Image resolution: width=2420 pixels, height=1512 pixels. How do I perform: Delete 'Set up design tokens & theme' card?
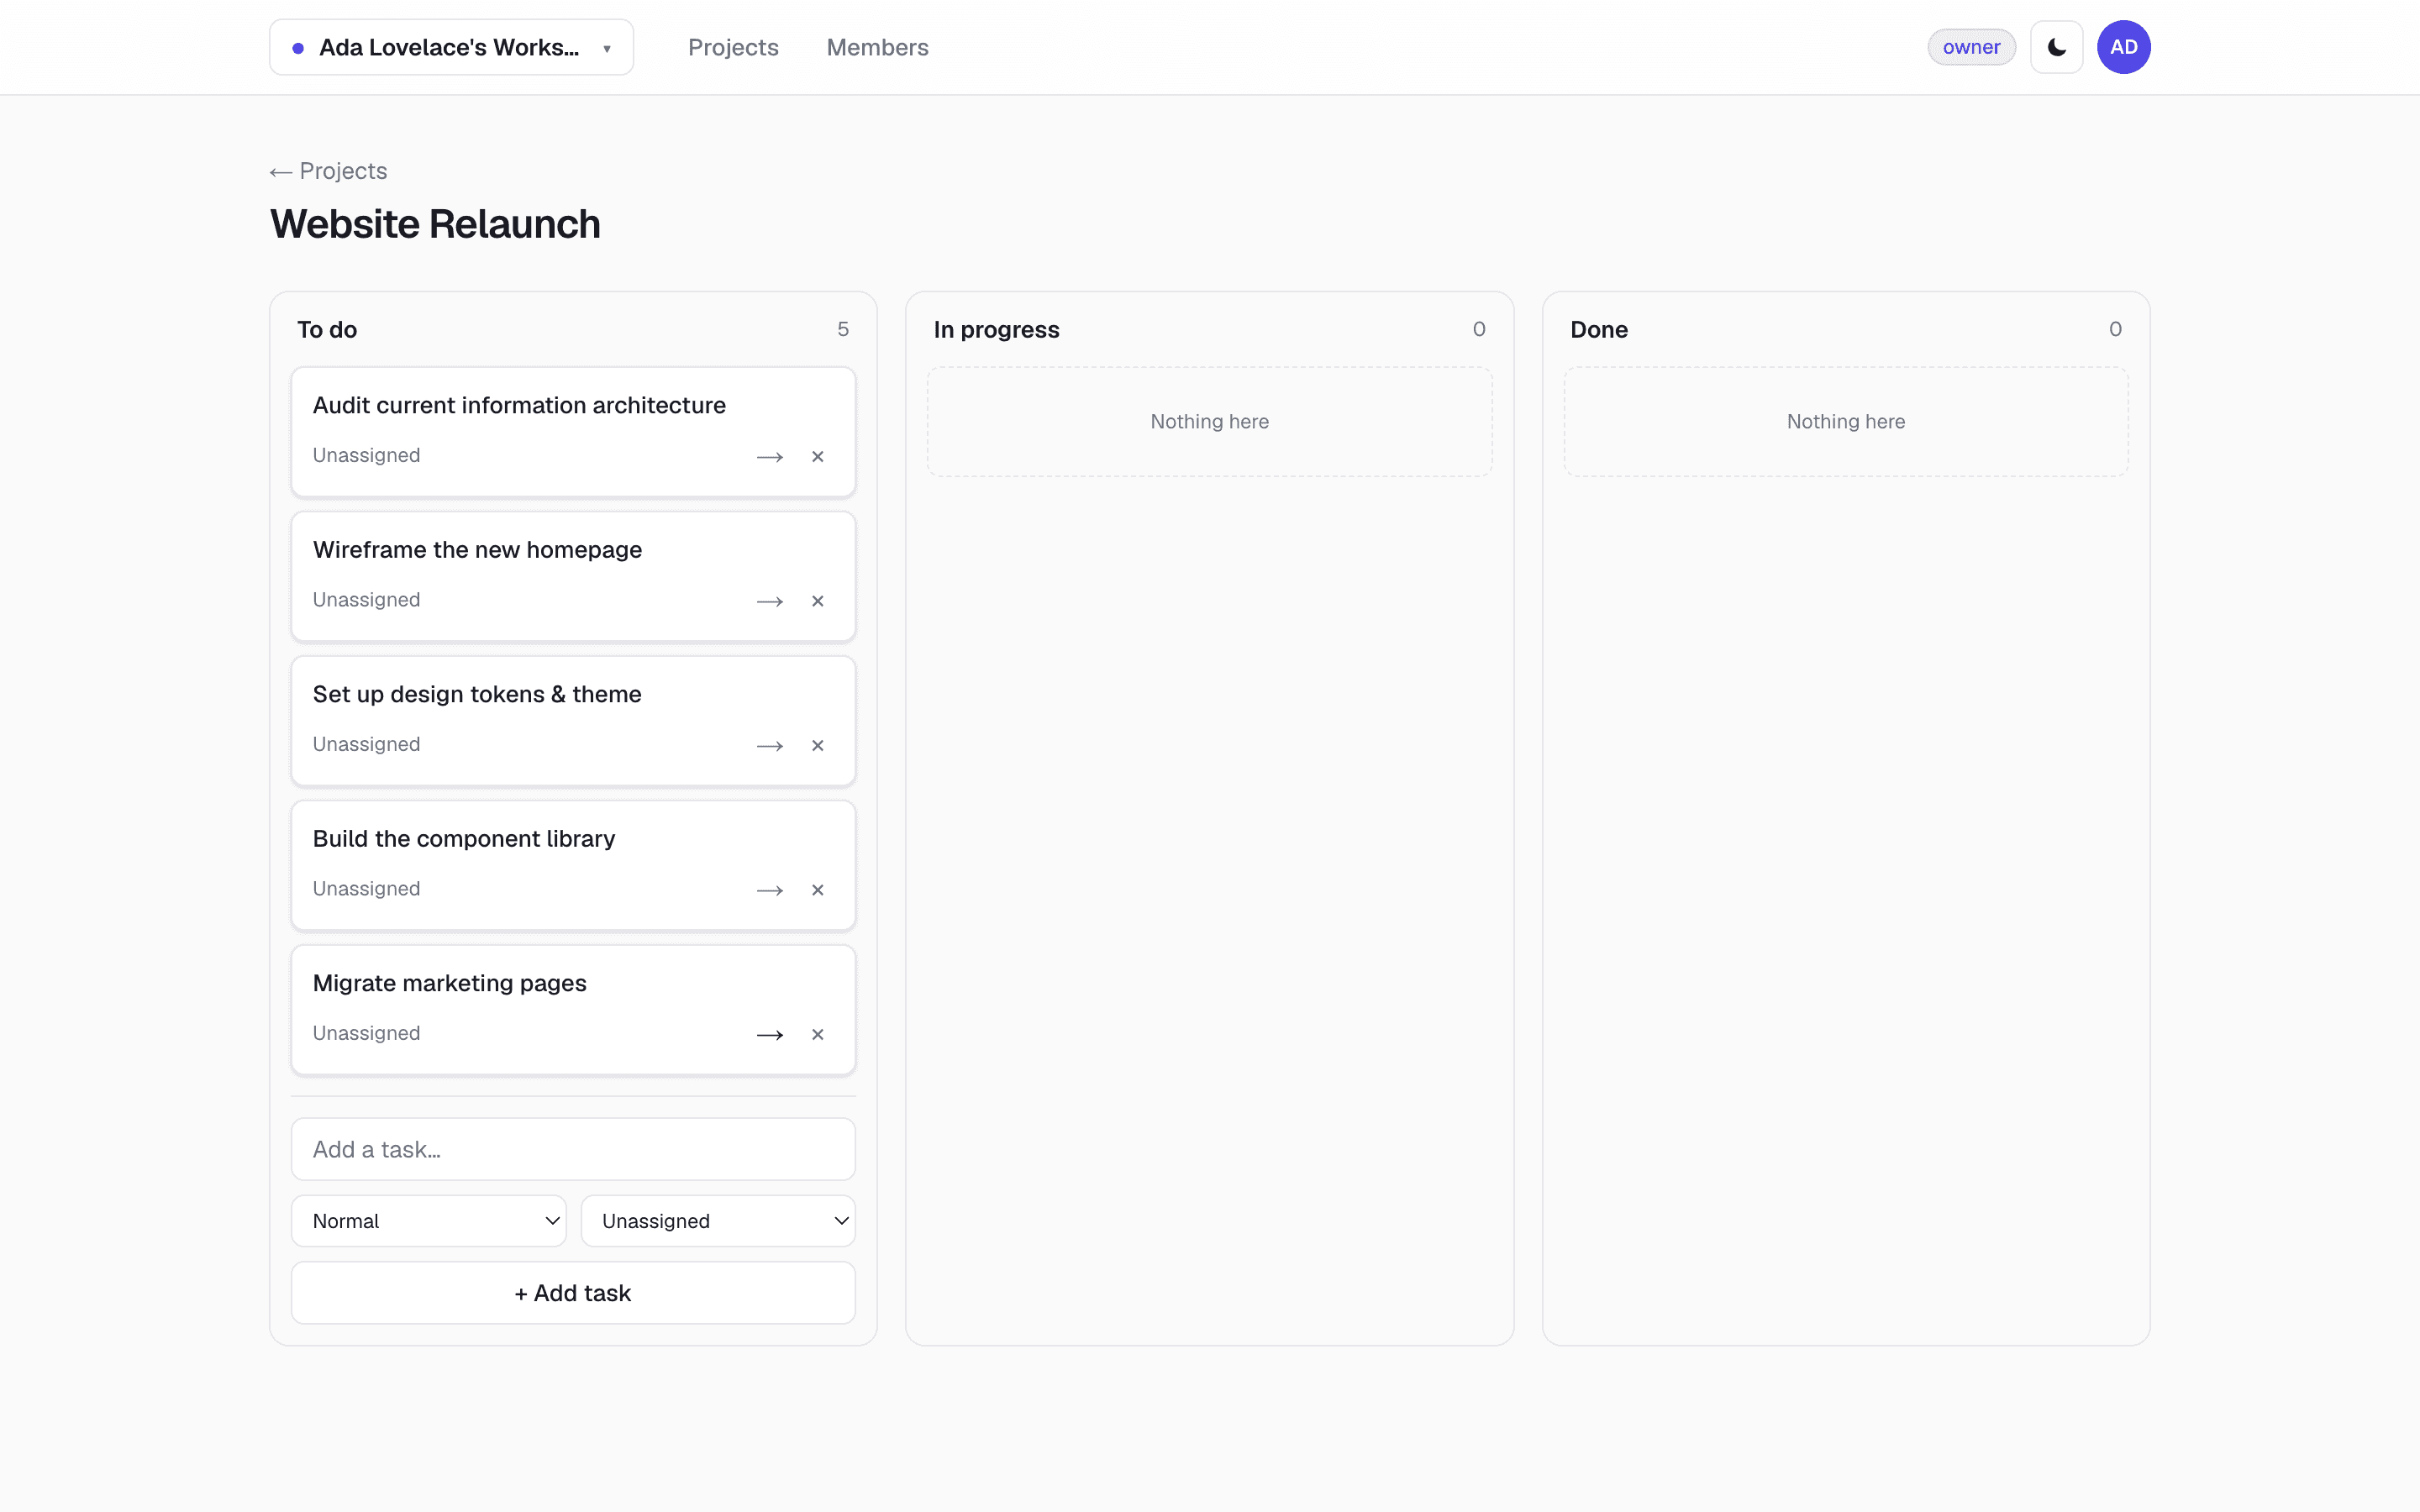(x=818, y=746)
